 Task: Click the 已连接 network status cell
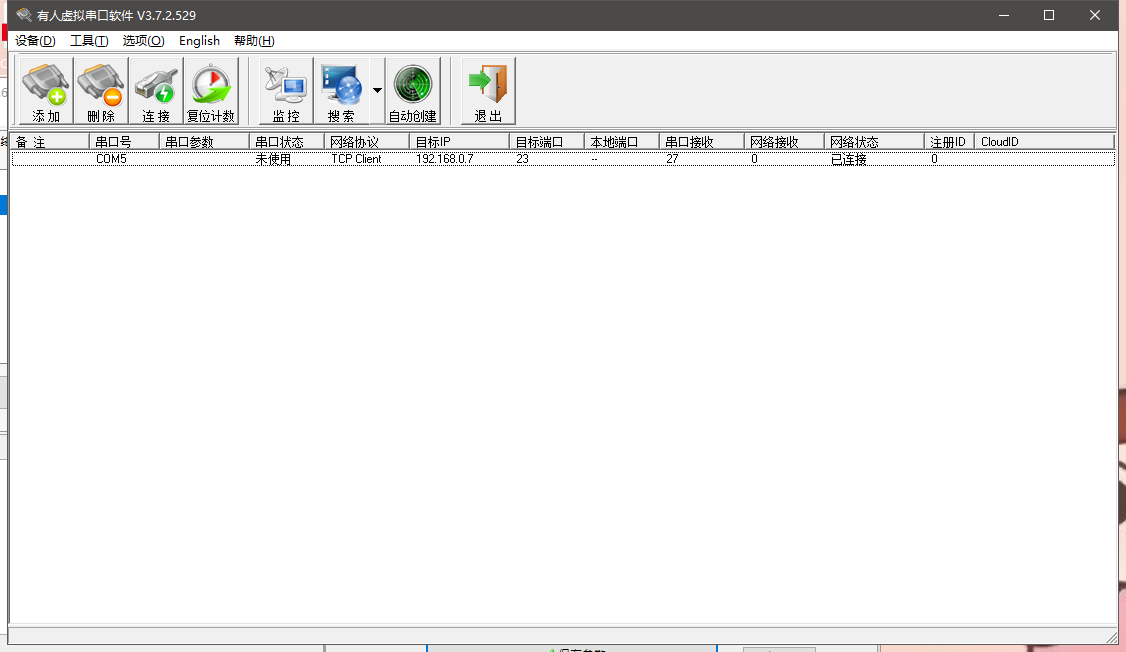point(849,159)
